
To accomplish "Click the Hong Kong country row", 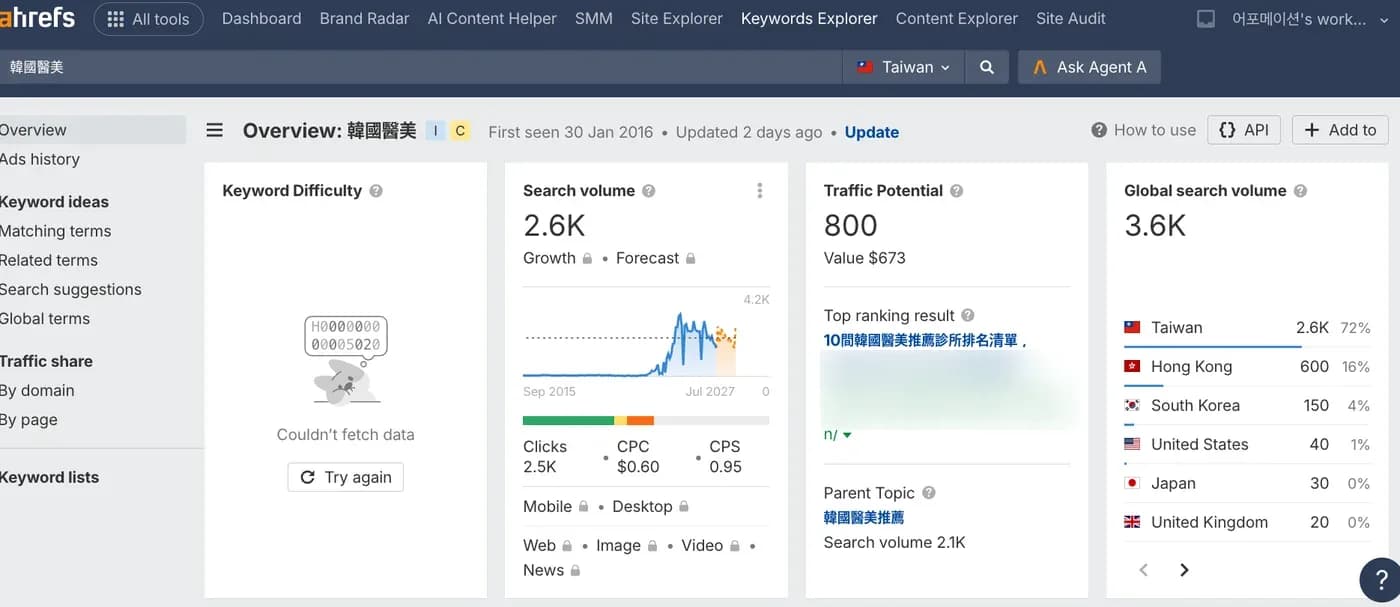I will tap(1247, 367).
